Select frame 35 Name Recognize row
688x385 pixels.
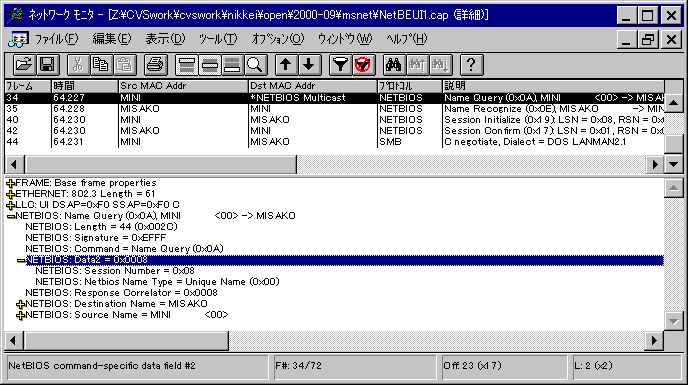click(x=334, y=109)
